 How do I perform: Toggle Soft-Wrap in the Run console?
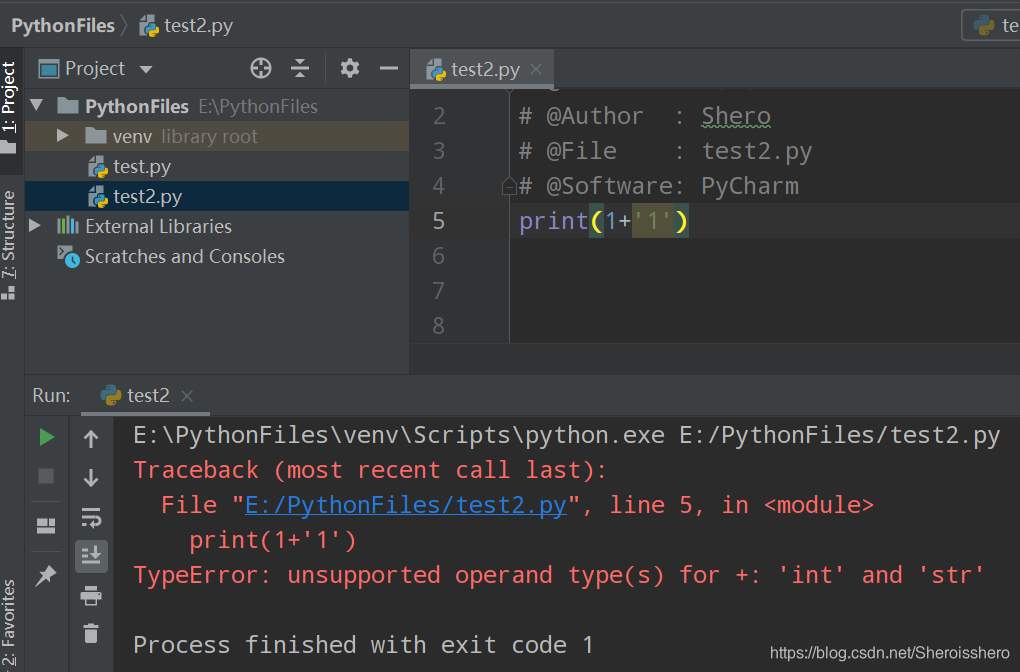(91, 517)
